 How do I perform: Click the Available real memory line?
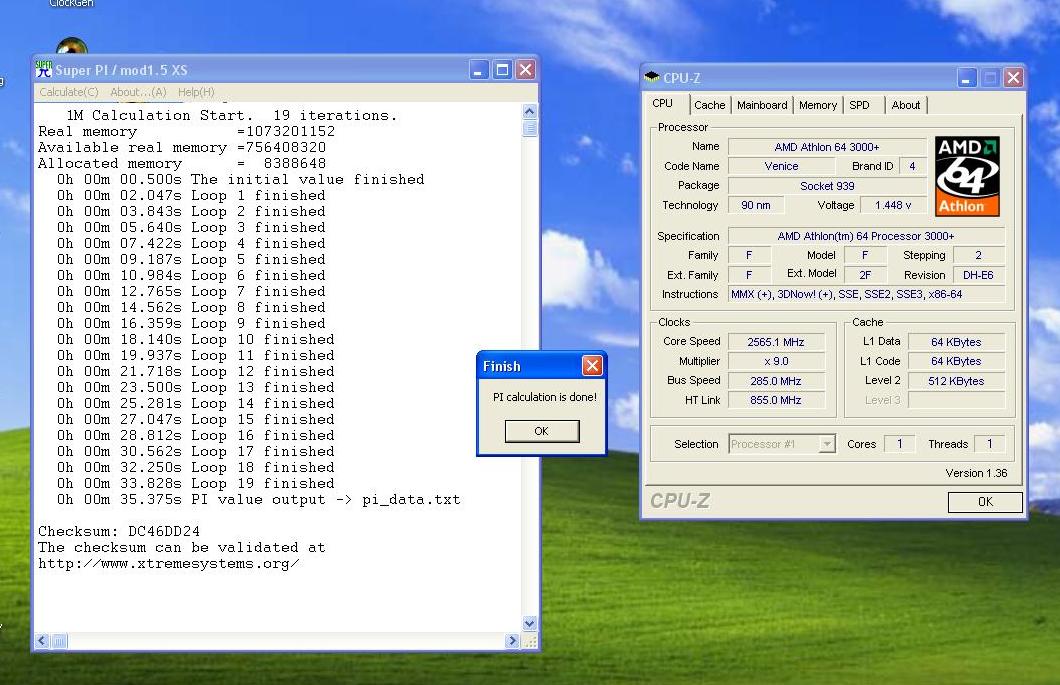point(182,147)
